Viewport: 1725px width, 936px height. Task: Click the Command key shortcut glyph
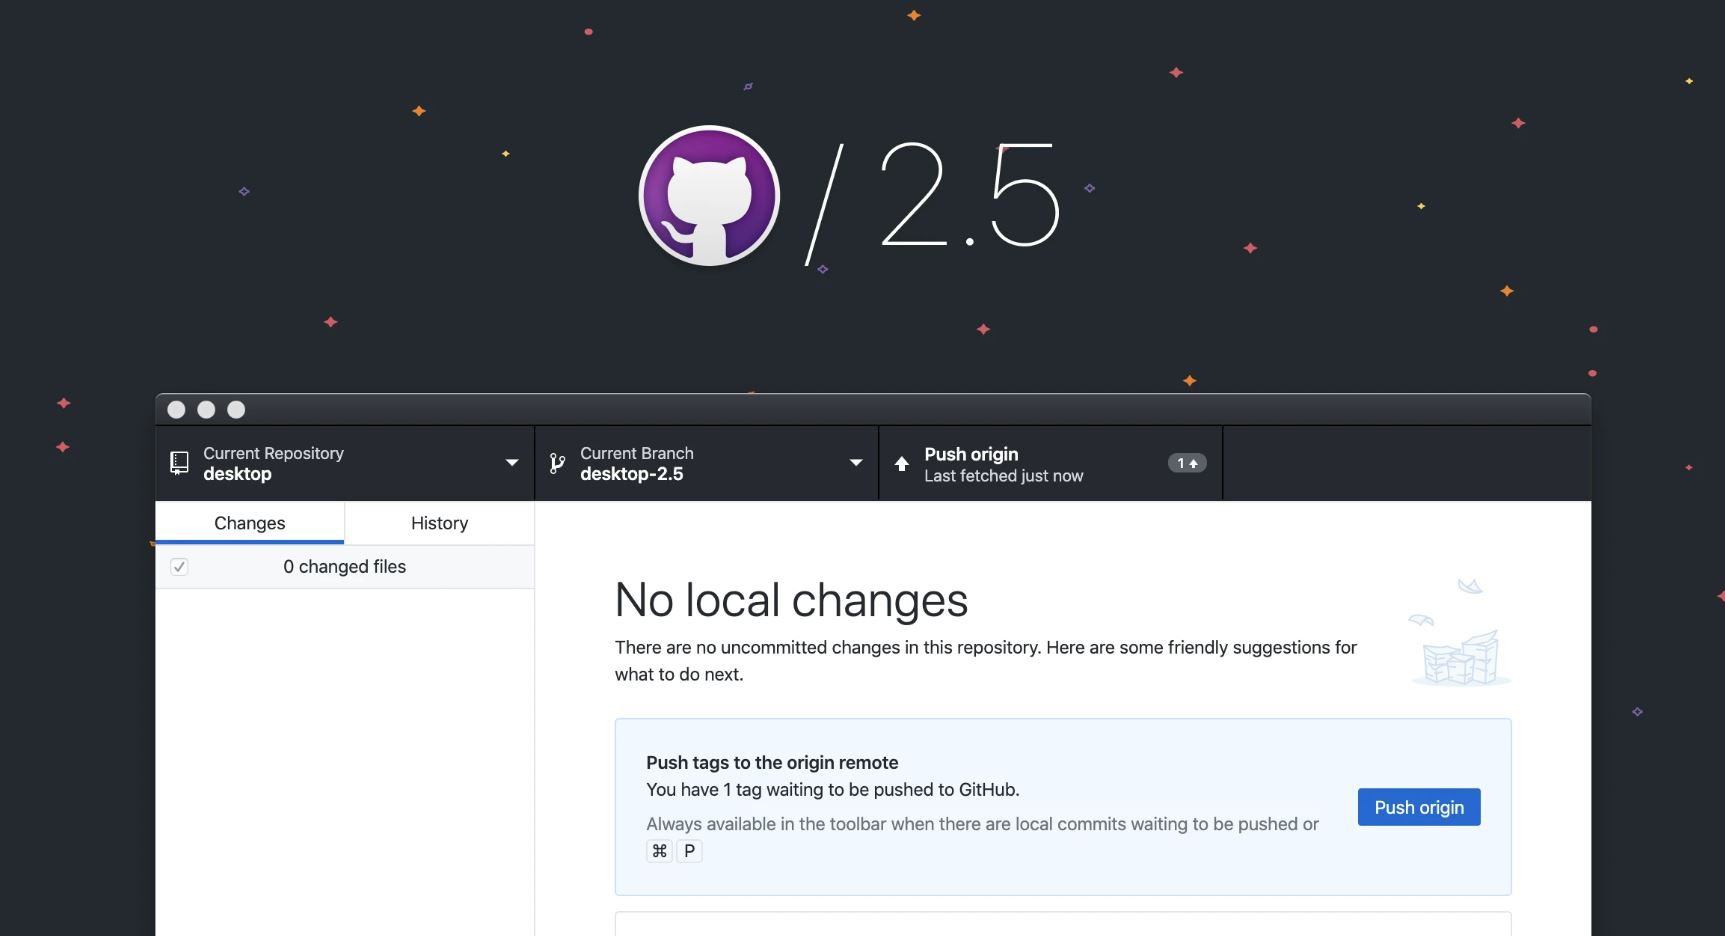[x=659, y=851]
